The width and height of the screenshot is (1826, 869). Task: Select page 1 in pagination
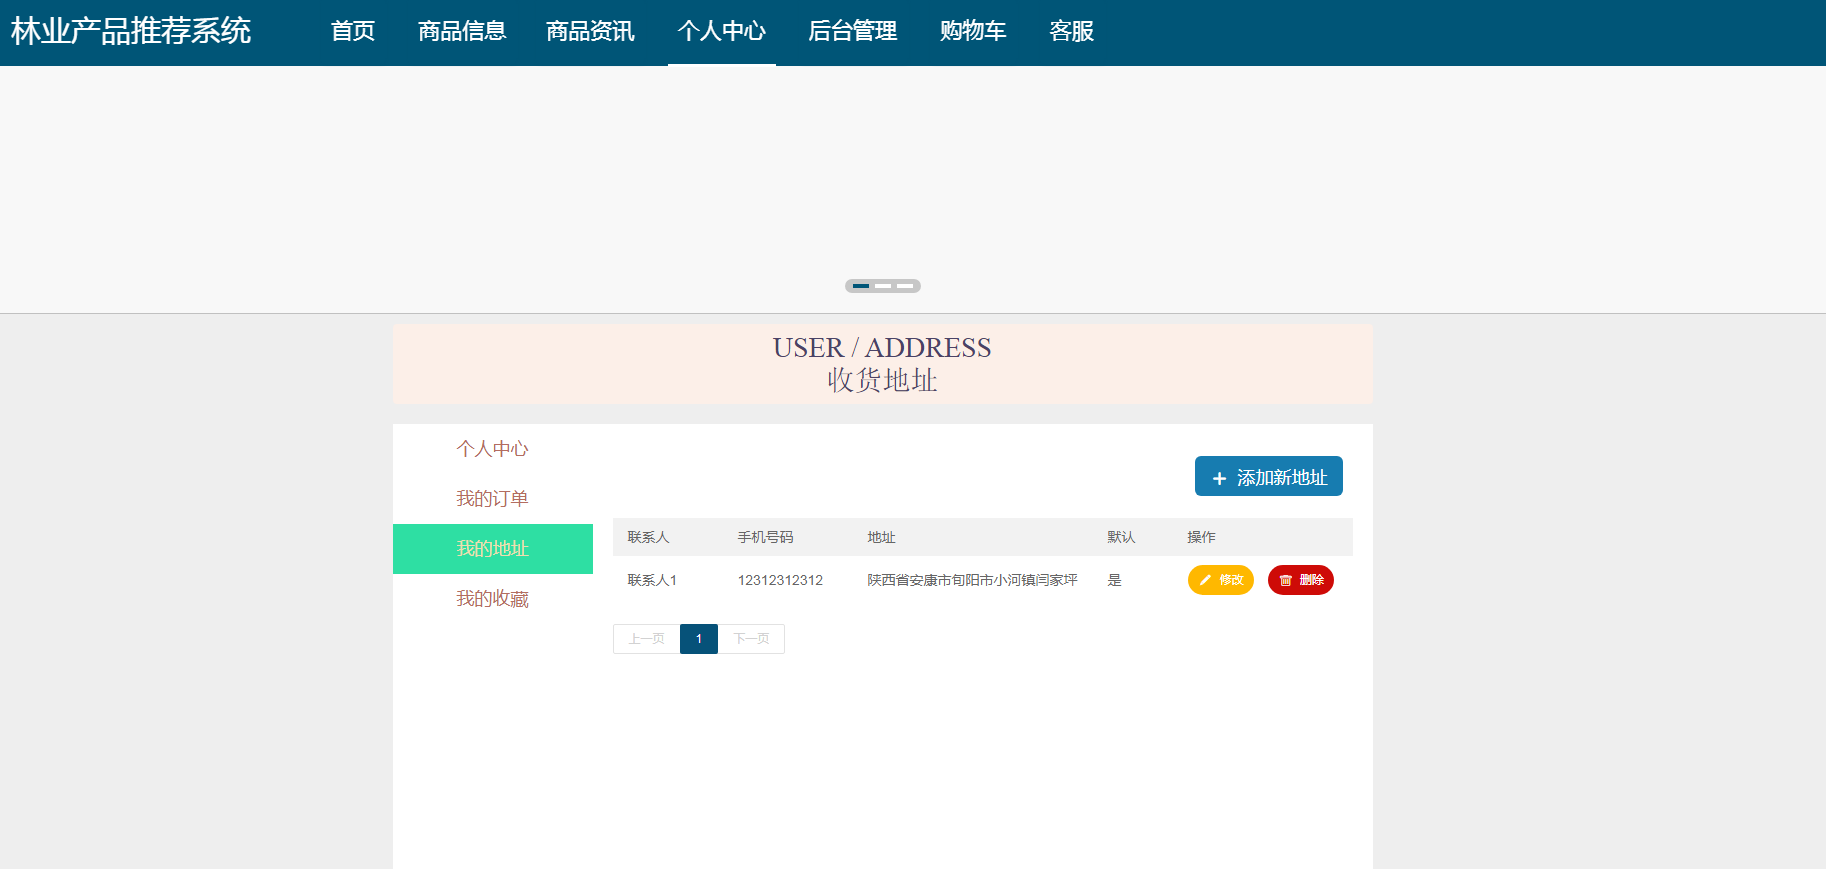(x=699, y=639)
